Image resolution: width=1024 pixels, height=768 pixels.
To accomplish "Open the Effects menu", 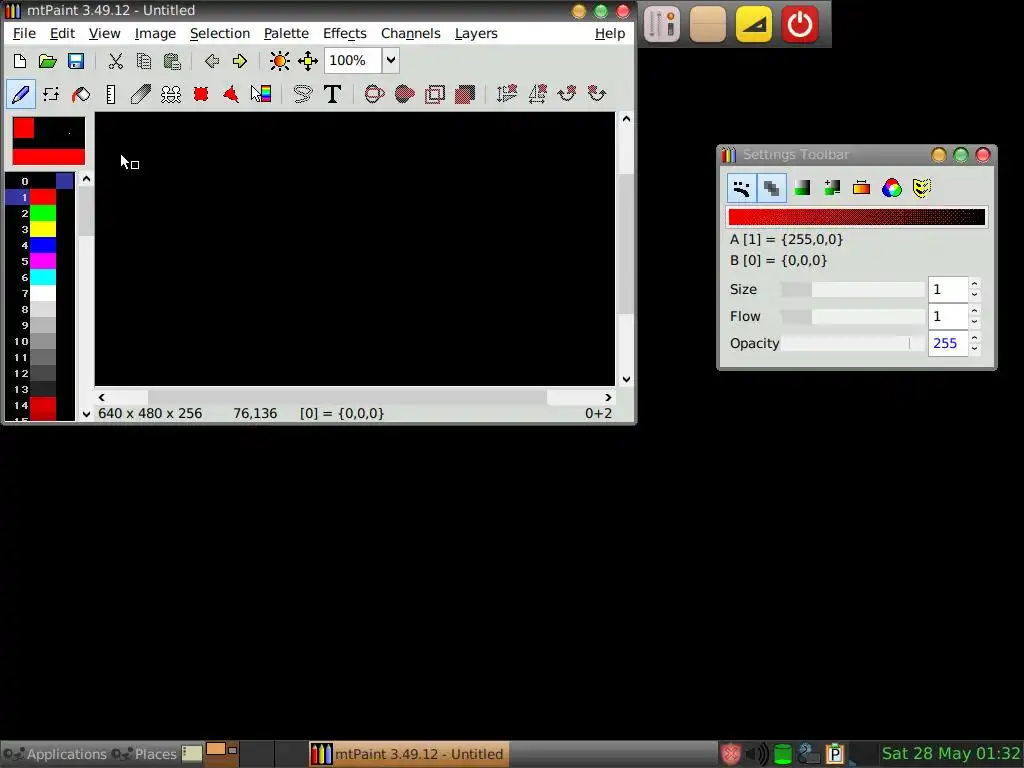I will 345,33.
